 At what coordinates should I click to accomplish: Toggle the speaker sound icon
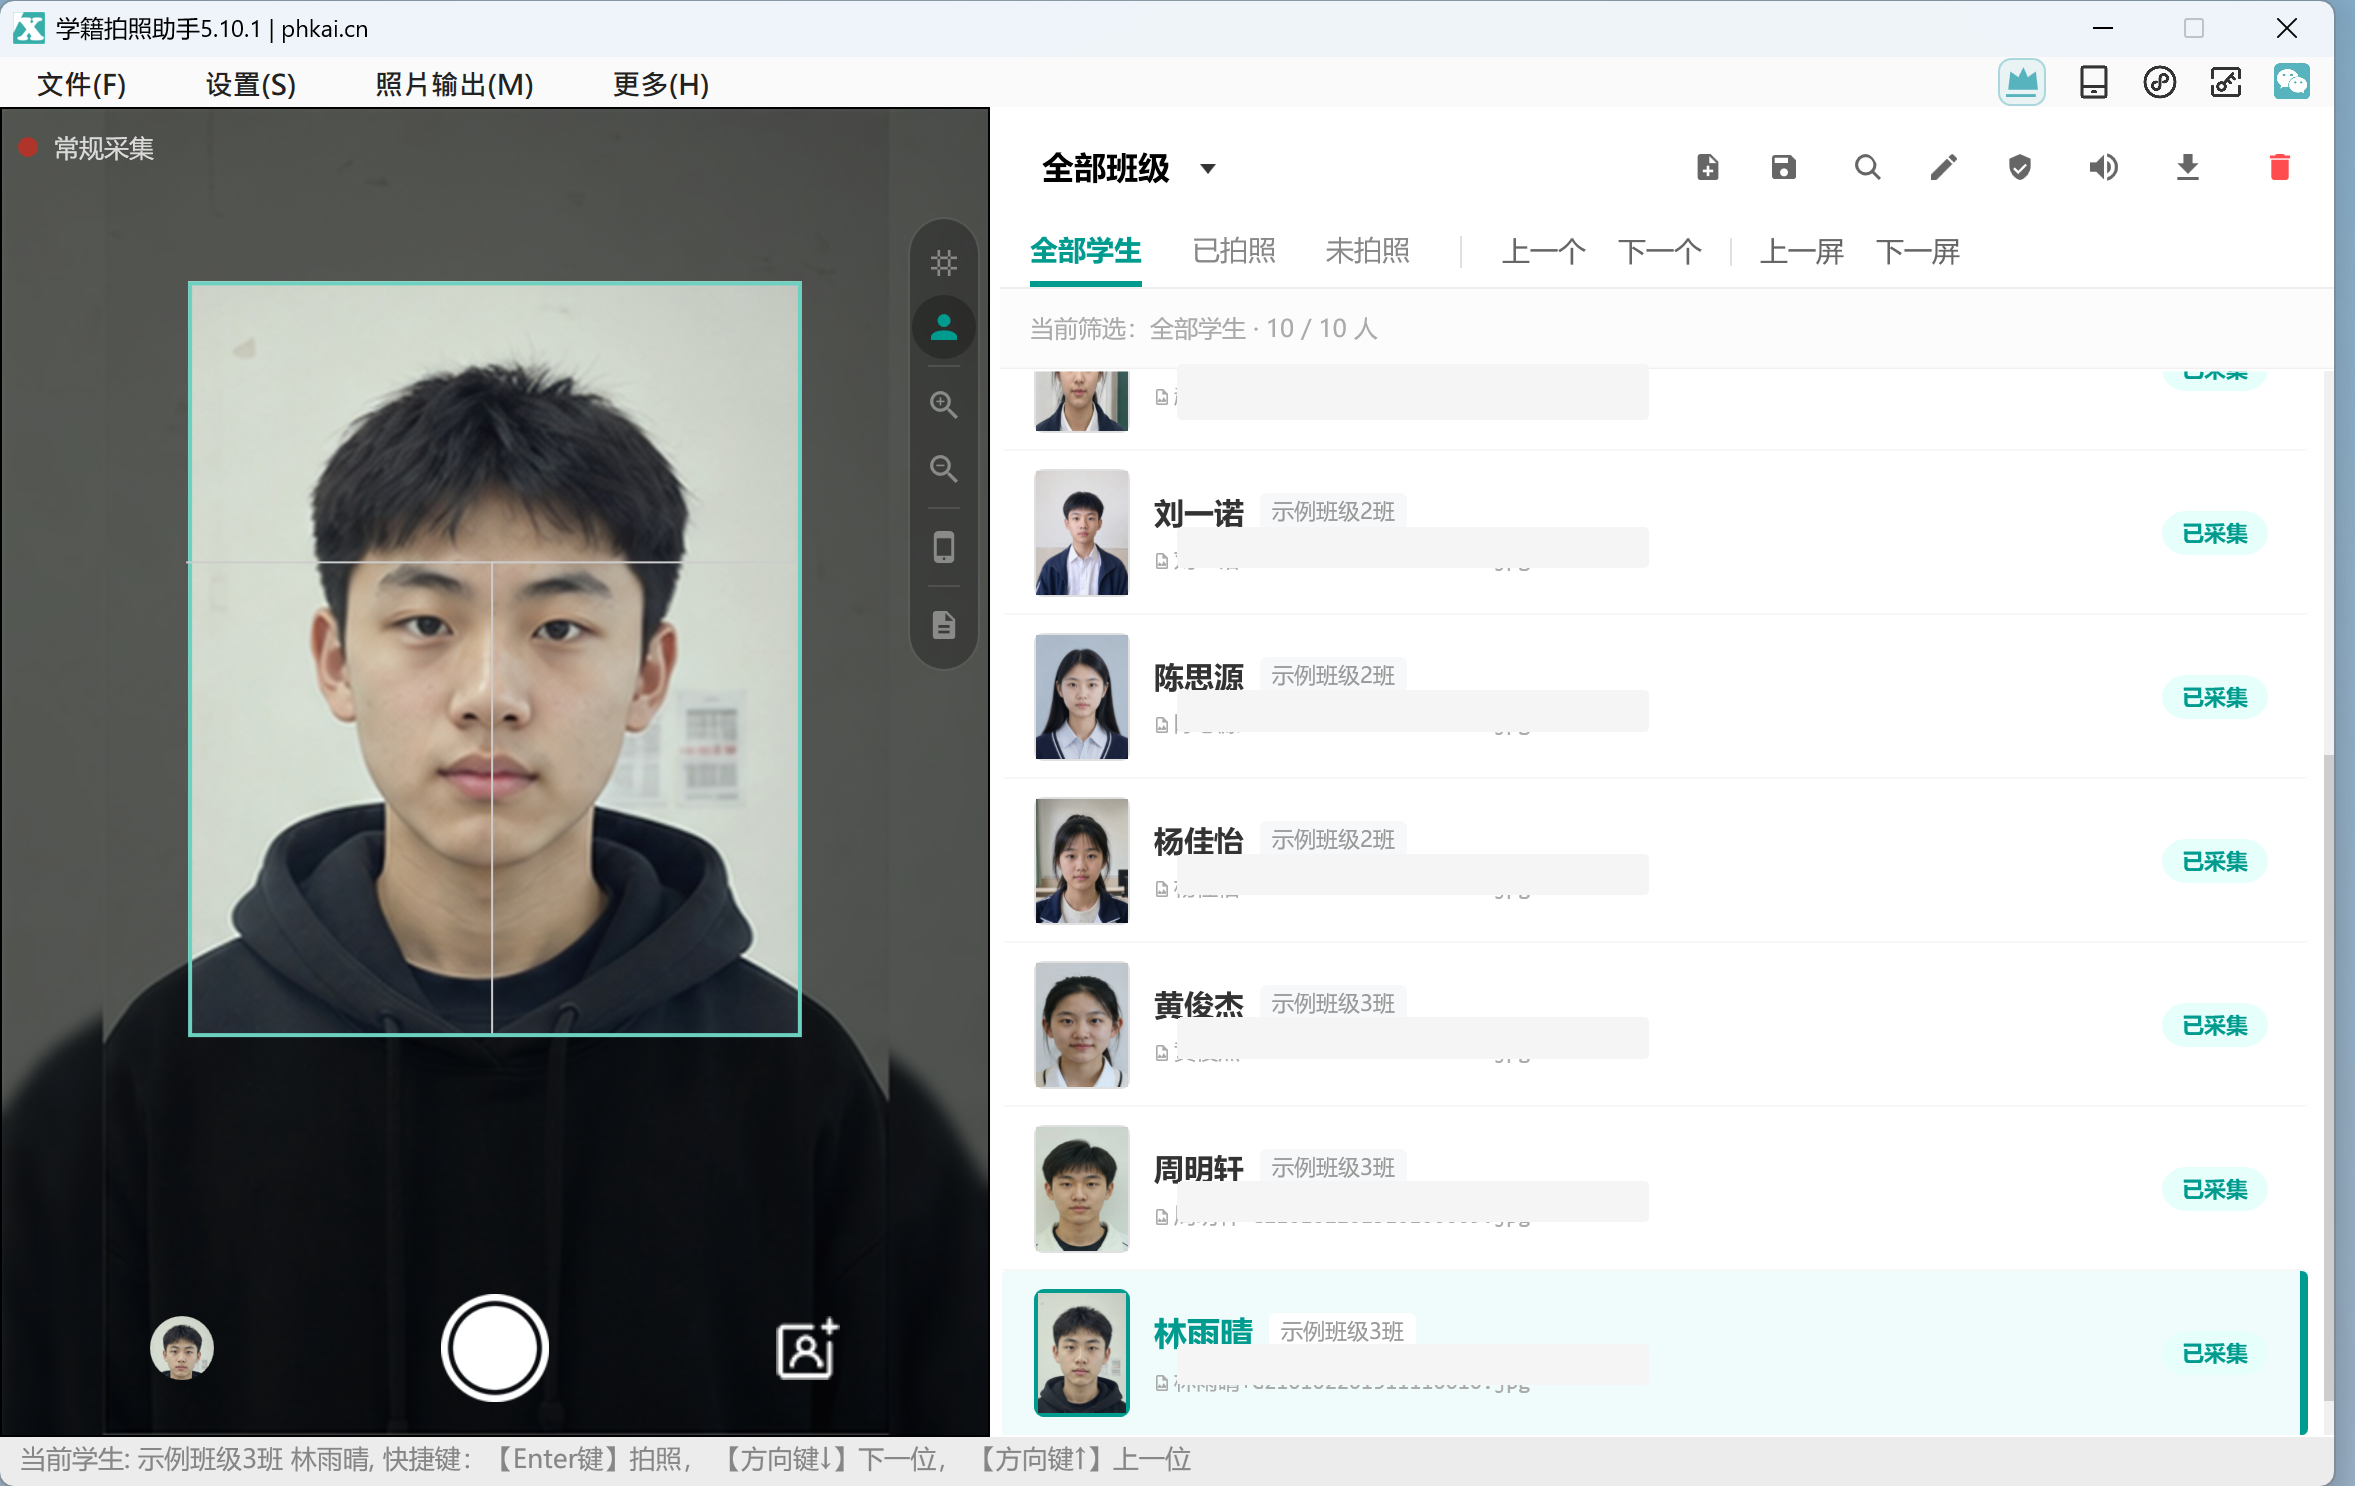pyautogui.click(x=2103, y=167)
